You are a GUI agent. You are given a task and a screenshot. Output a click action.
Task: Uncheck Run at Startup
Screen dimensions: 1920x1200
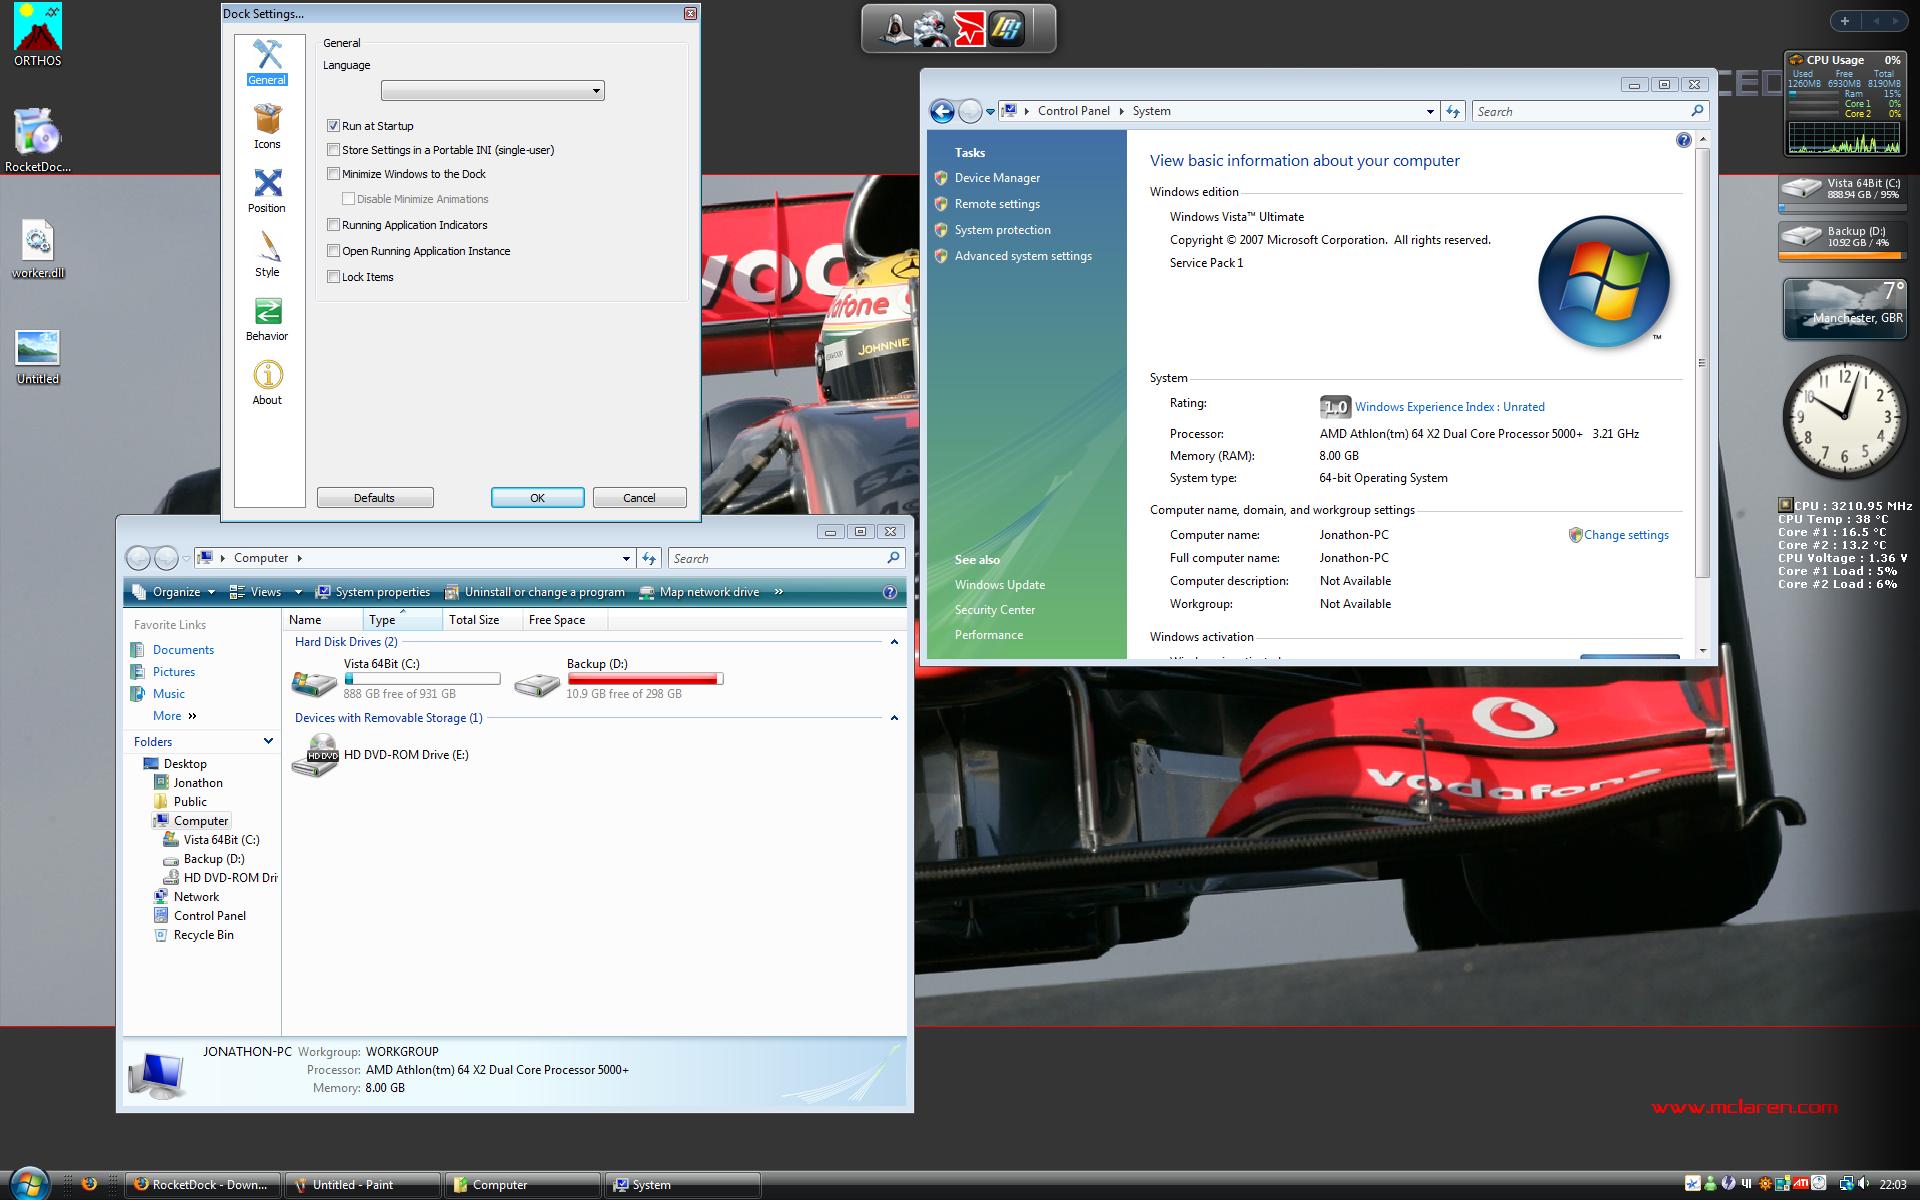[x=334, y=126]
